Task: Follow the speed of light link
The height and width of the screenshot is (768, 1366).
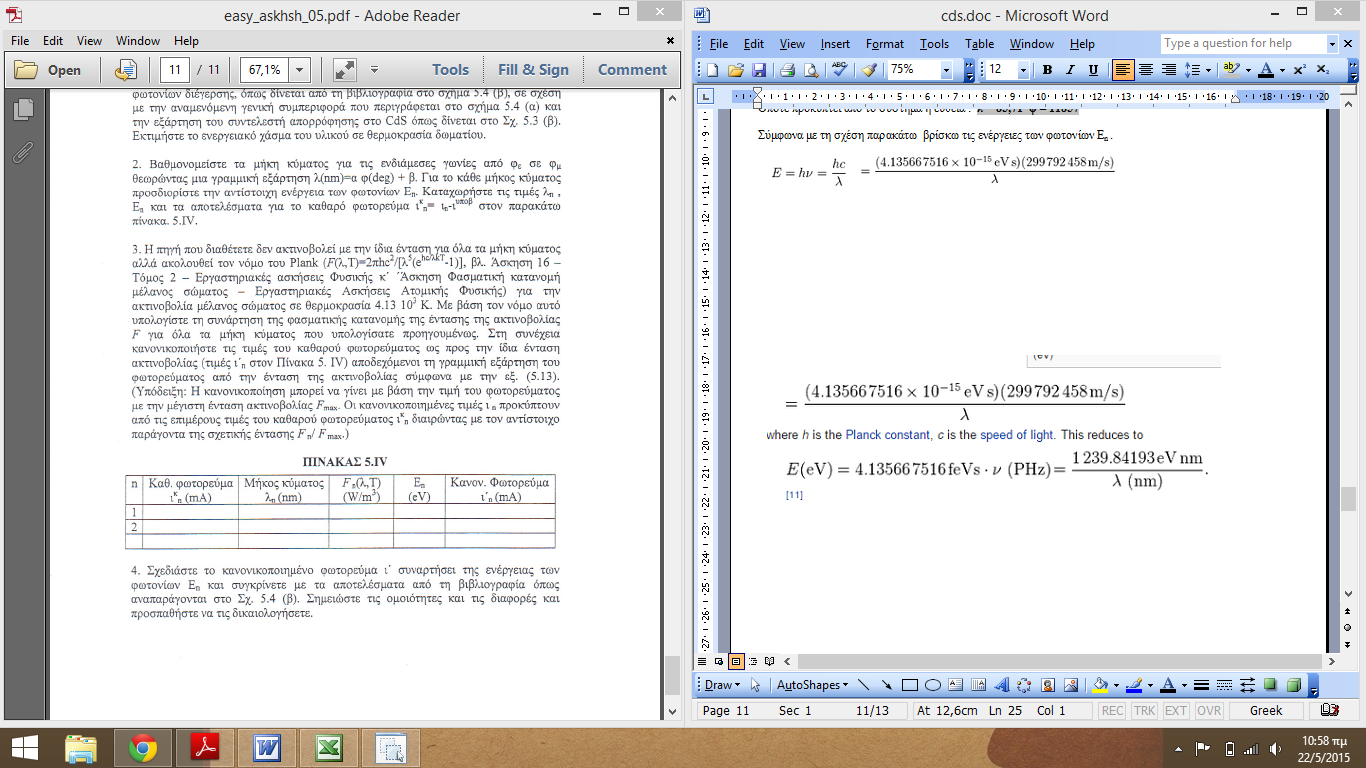Action: 1015,435
